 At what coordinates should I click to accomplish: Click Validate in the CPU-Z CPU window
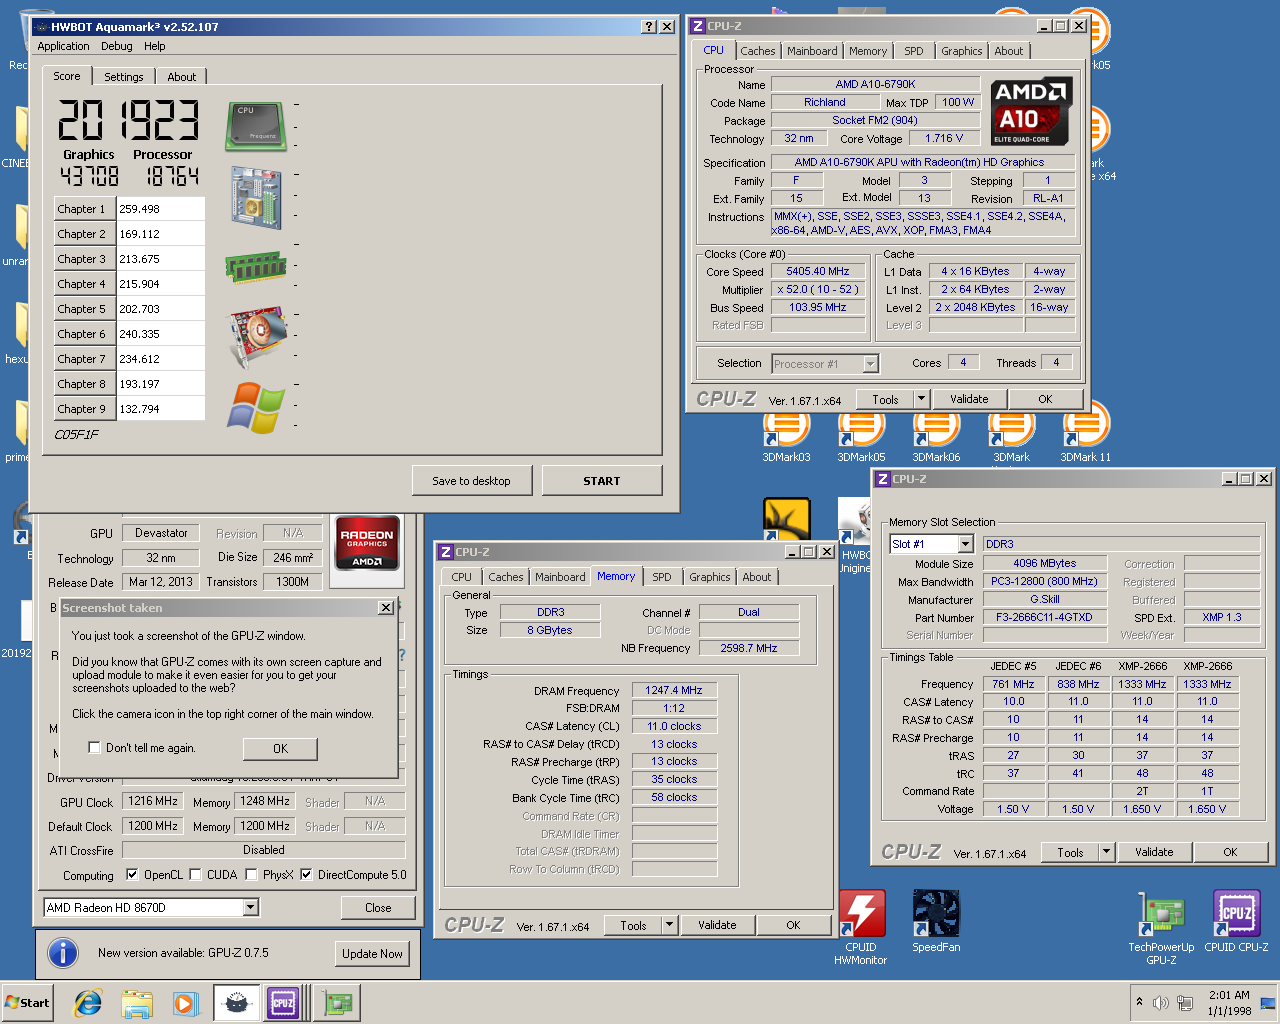click(969, 399)
